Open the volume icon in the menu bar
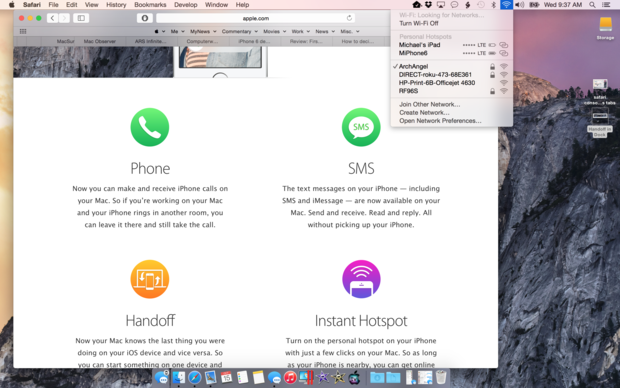Viewport: 620px width, 388px height. (x=520, y=5)
